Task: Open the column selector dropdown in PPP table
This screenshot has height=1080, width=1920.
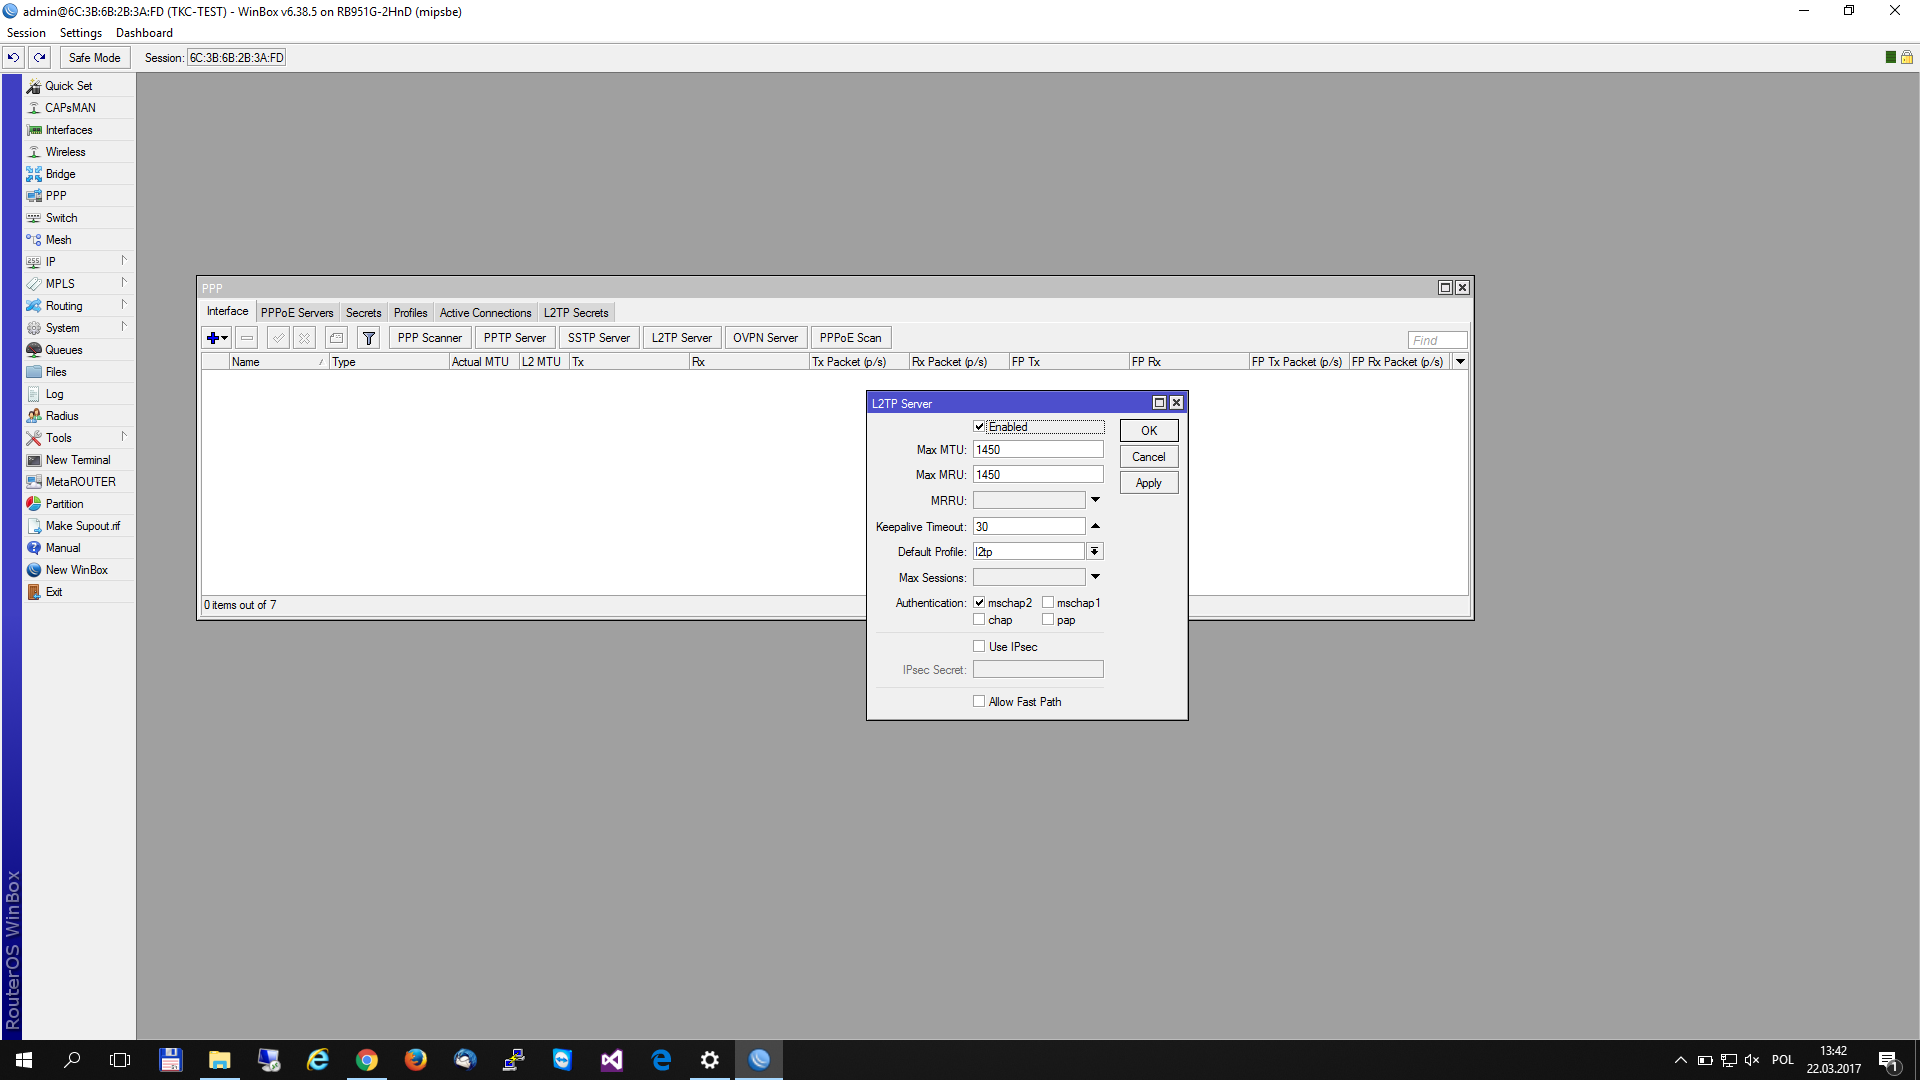Action: coord(1460,362)
